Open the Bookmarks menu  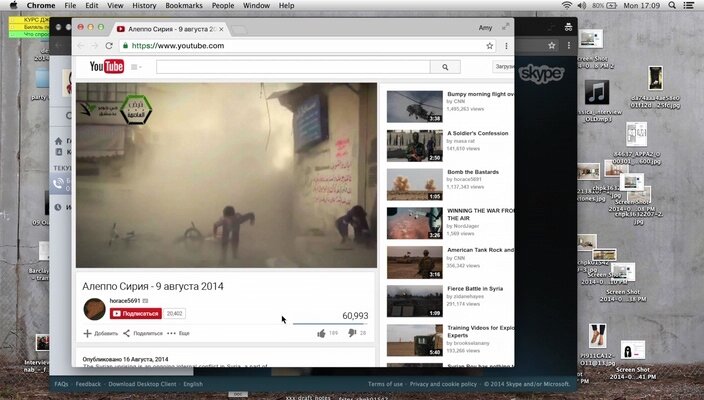click(x=183, y=5)
